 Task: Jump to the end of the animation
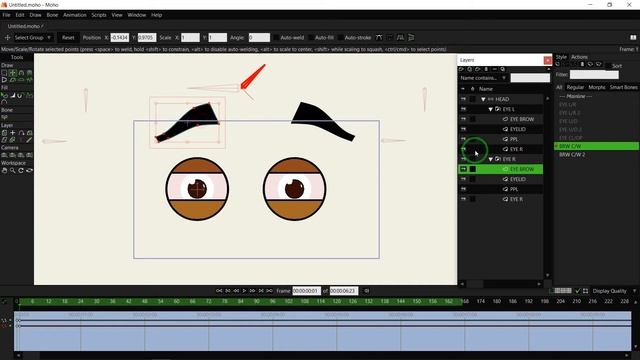(269, 291)
